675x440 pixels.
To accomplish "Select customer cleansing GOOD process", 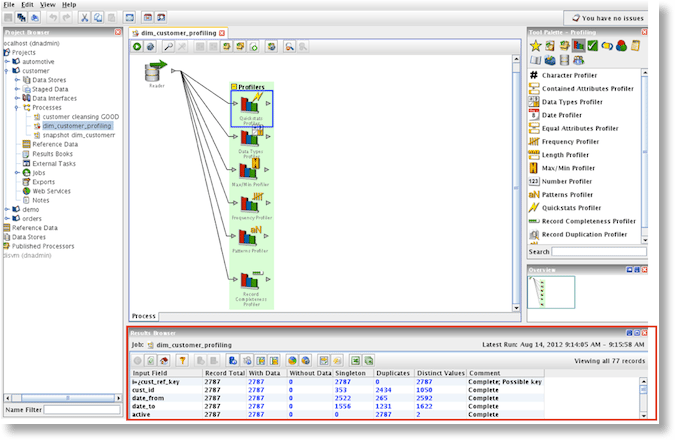I will tap(76, 117).
